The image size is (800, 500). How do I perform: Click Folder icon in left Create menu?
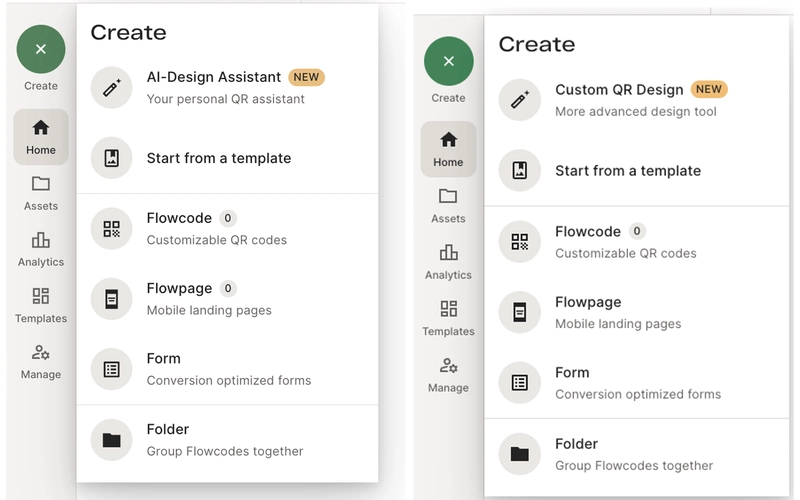(x=112, y=440)
